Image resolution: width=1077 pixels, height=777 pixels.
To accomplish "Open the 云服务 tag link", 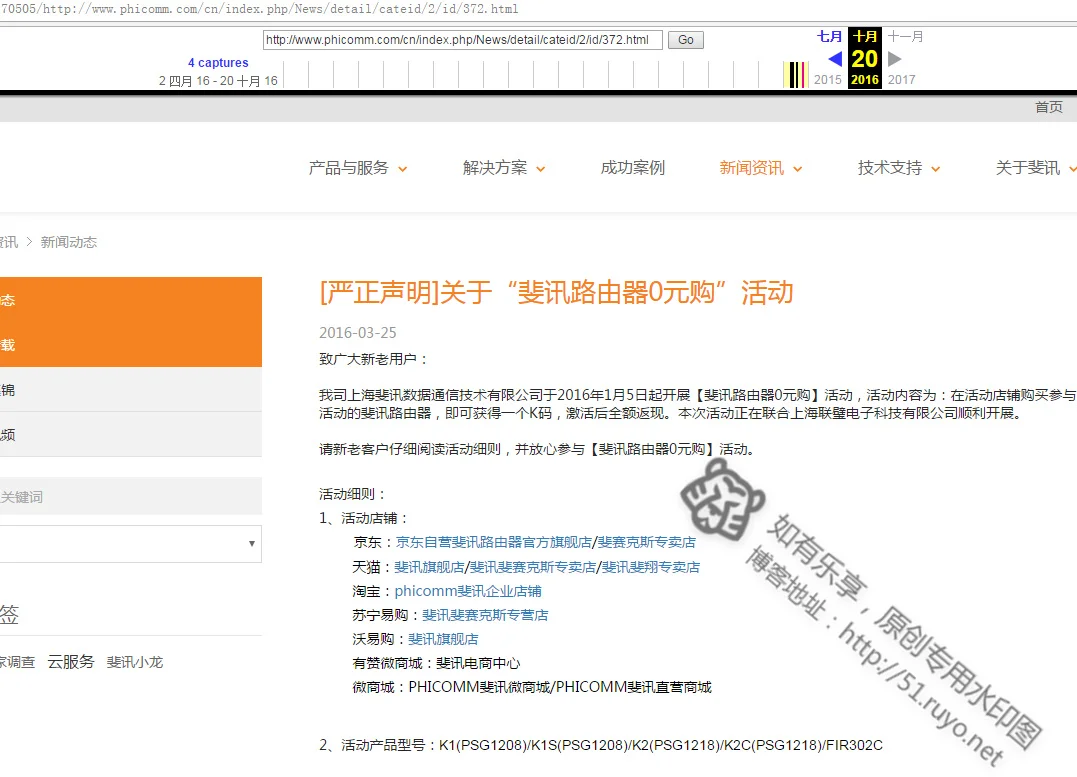I will (71, 662).
